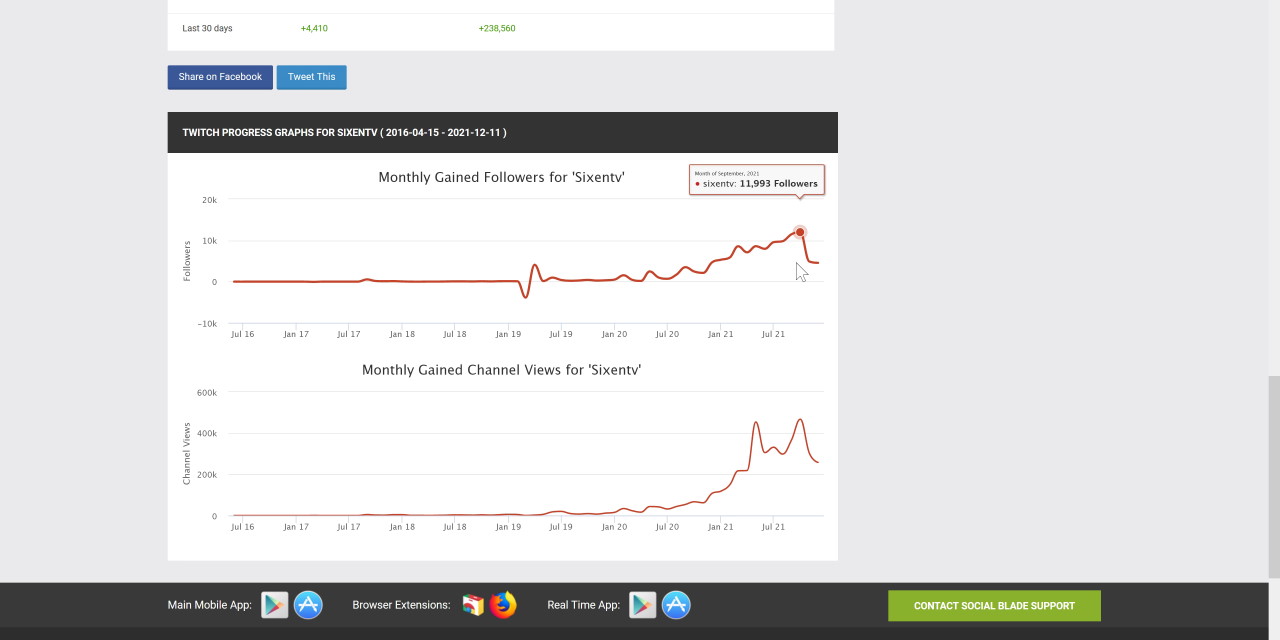Click Jan 21 label on followers chart axis
This screenshot has height=640, width=1280.
click(x=720, y=334)
